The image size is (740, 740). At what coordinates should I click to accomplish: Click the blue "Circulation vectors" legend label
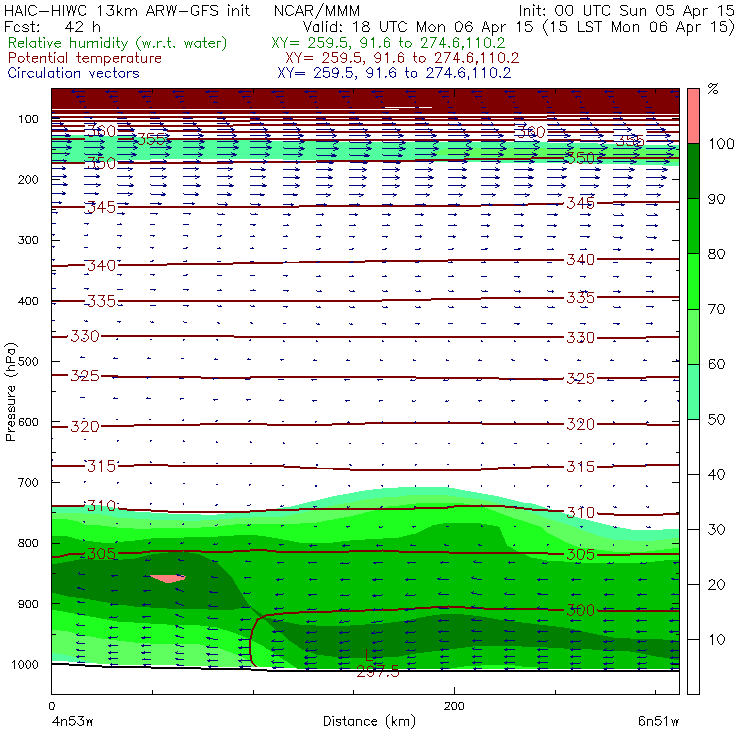(x=74, y=73)
